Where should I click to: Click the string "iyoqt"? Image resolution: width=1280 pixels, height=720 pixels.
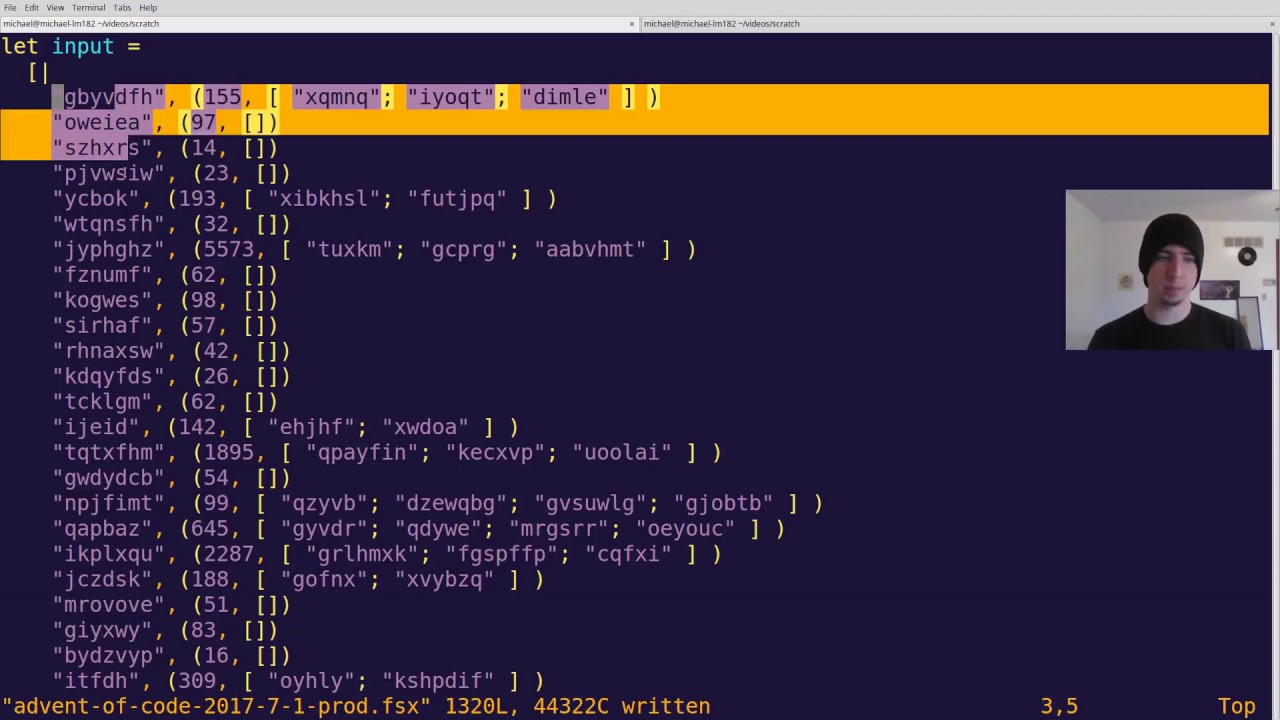click(451, 97)
